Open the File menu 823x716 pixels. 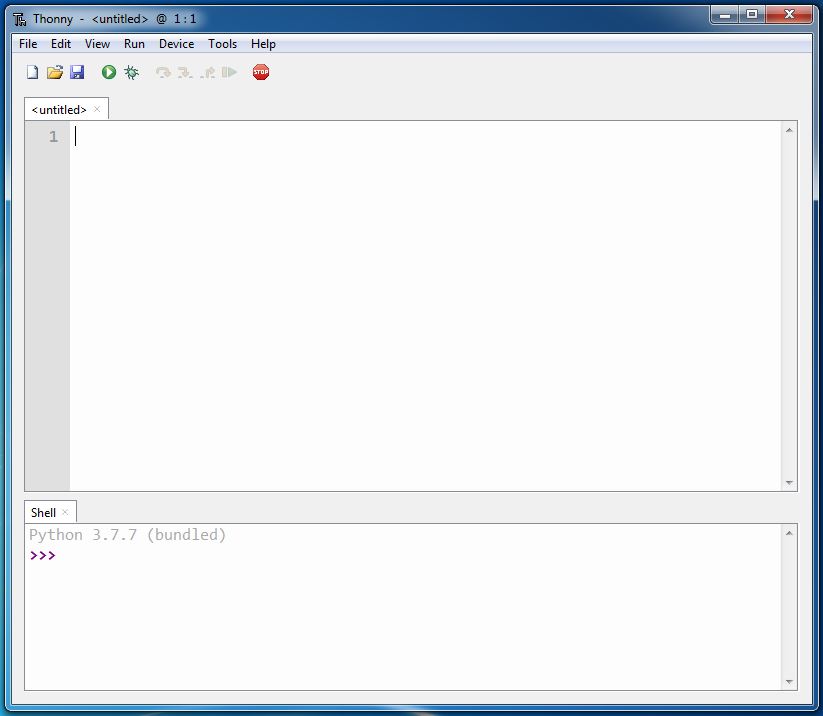coord(28,44)
